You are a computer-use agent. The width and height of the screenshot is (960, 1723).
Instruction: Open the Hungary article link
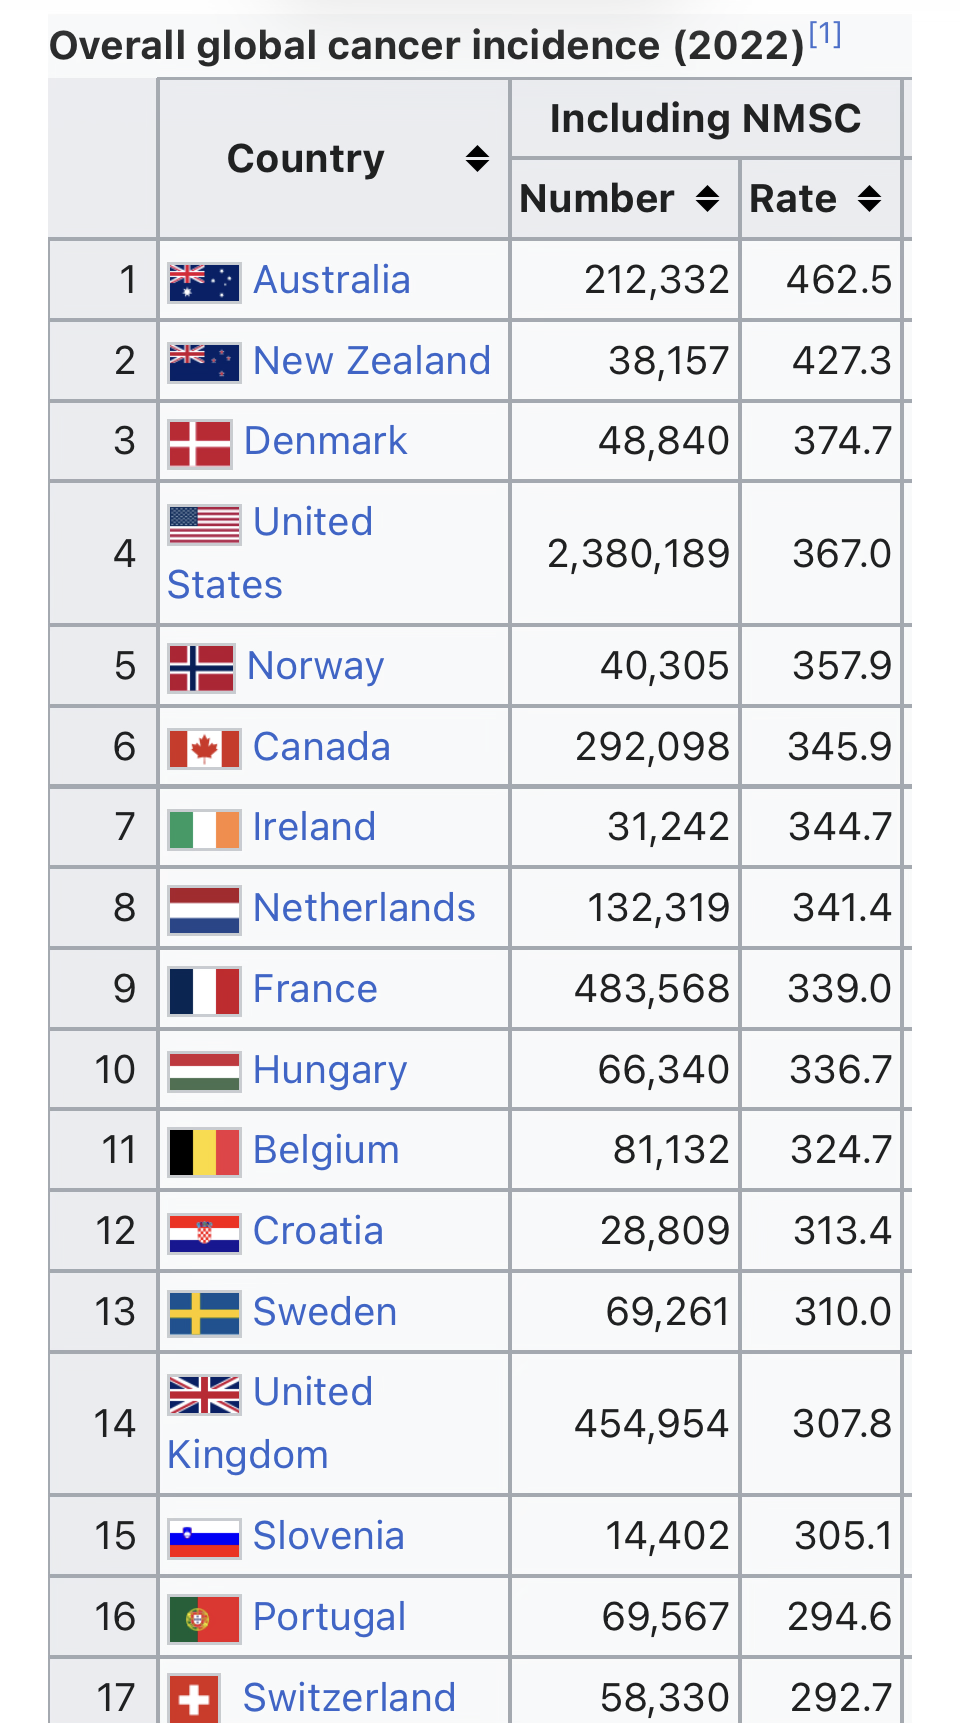(x=330, y=1070)
